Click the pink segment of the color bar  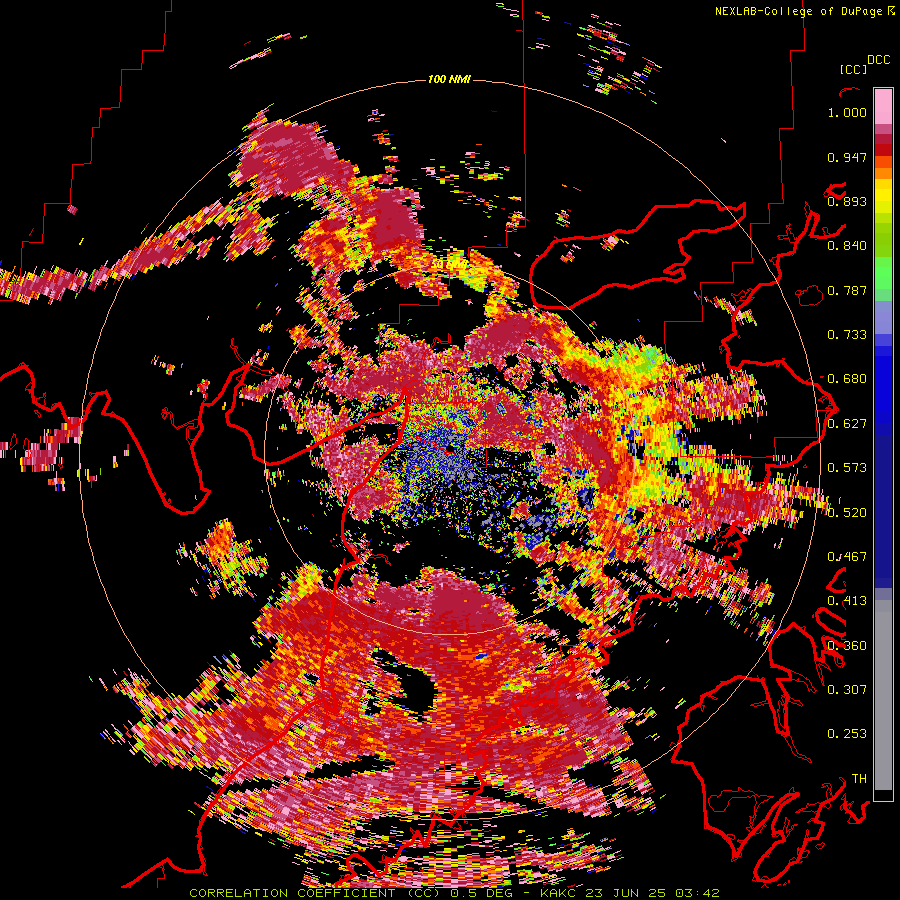click(x=883, y=106)
